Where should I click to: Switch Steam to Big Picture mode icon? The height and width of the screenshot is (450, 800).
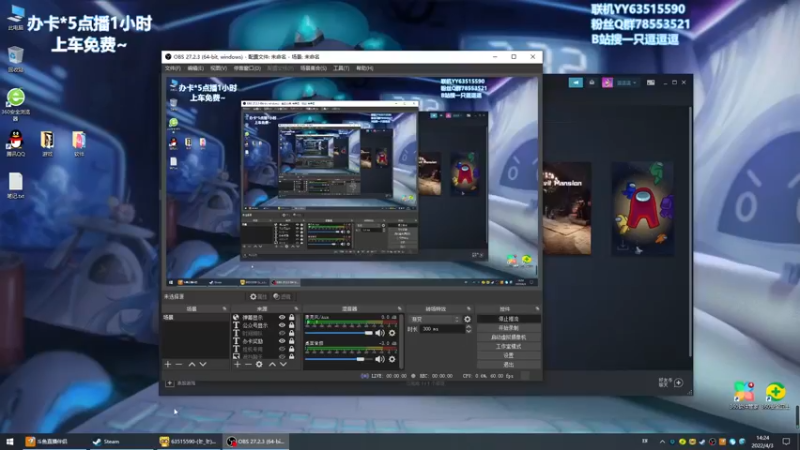coord(651,83)
